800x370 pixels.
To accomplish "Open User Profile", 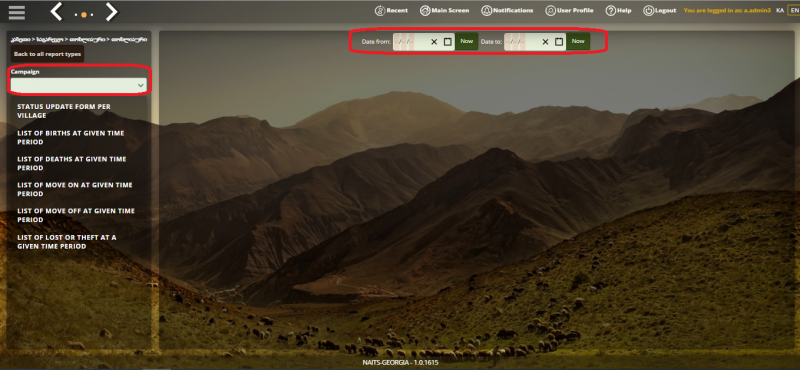I will [569, 11].
